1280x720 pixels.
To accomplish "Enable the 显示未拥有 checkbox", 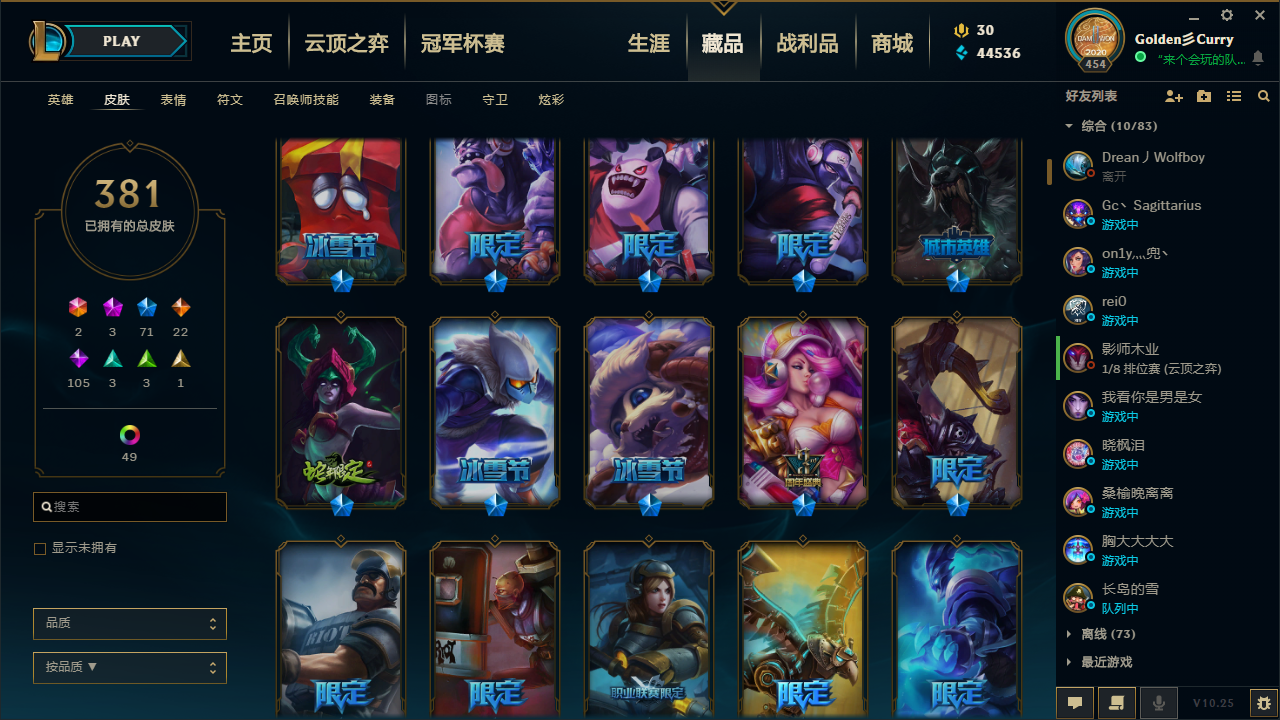I will [40, 549].
